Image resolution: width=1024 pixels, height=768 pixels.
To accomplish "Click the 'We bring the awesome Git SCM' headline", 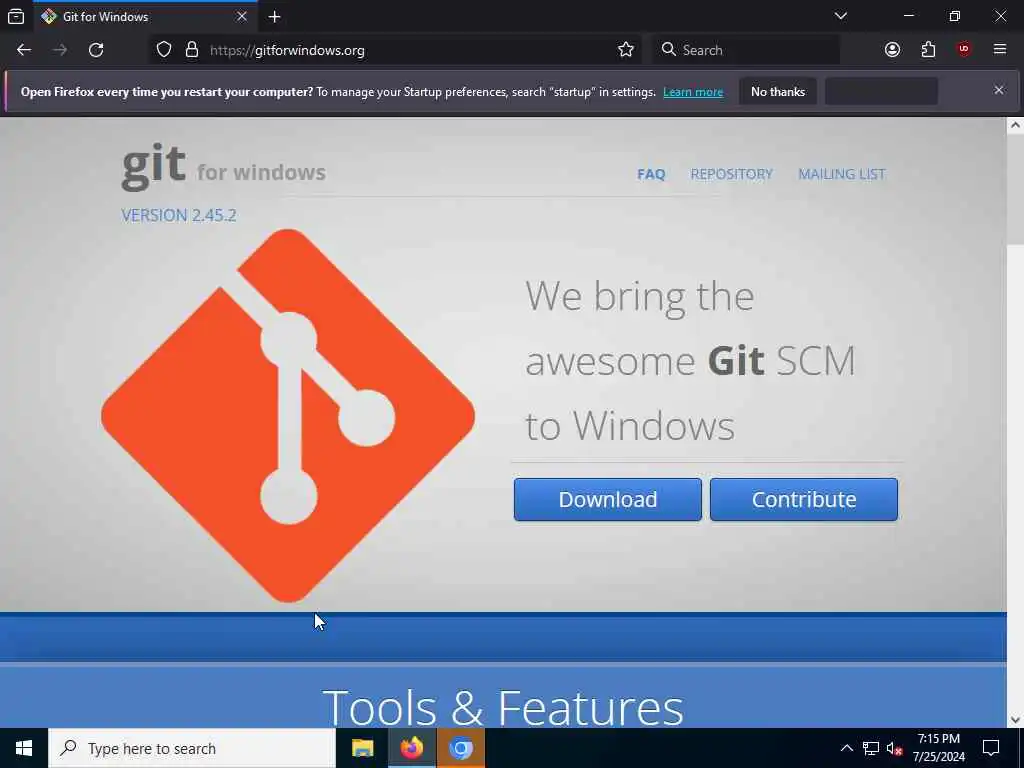I will coord(690,360).
